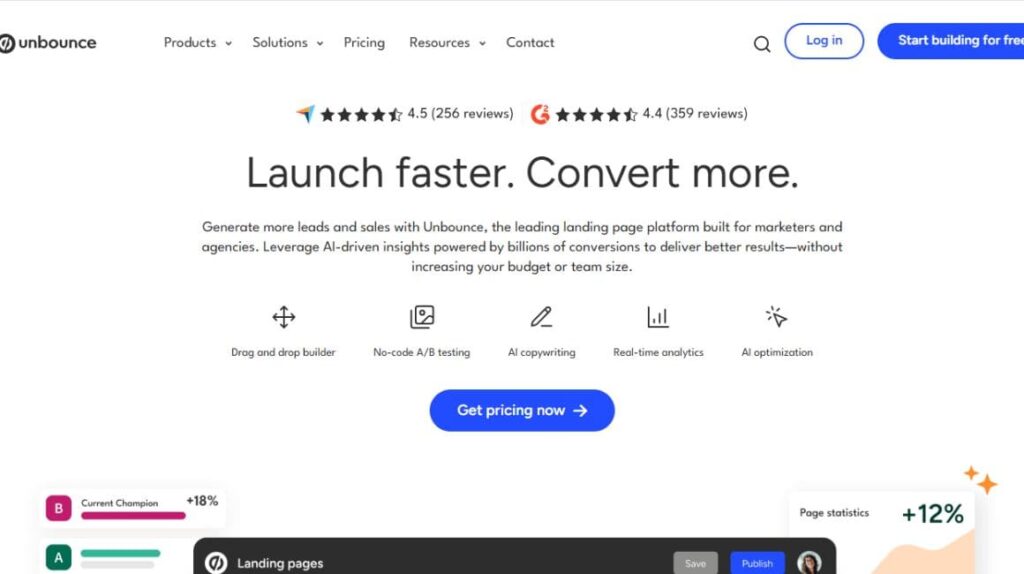
Task: Click the Unbounce icon beside Landing pages
Action: 216,563
